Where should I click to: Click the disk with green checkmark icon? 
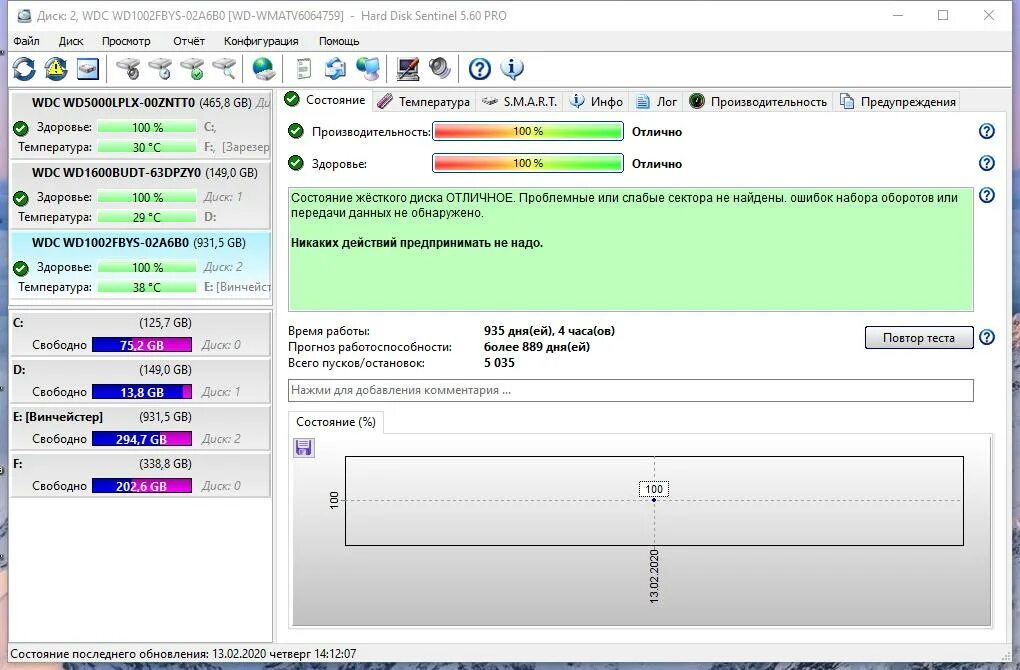coord(192,68)
